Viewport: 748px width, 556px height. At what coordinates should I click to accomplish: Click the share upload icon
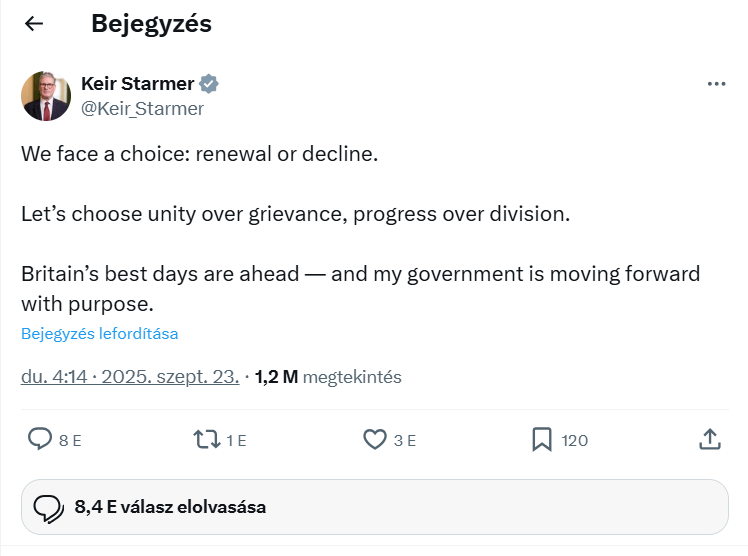[709, 439]
